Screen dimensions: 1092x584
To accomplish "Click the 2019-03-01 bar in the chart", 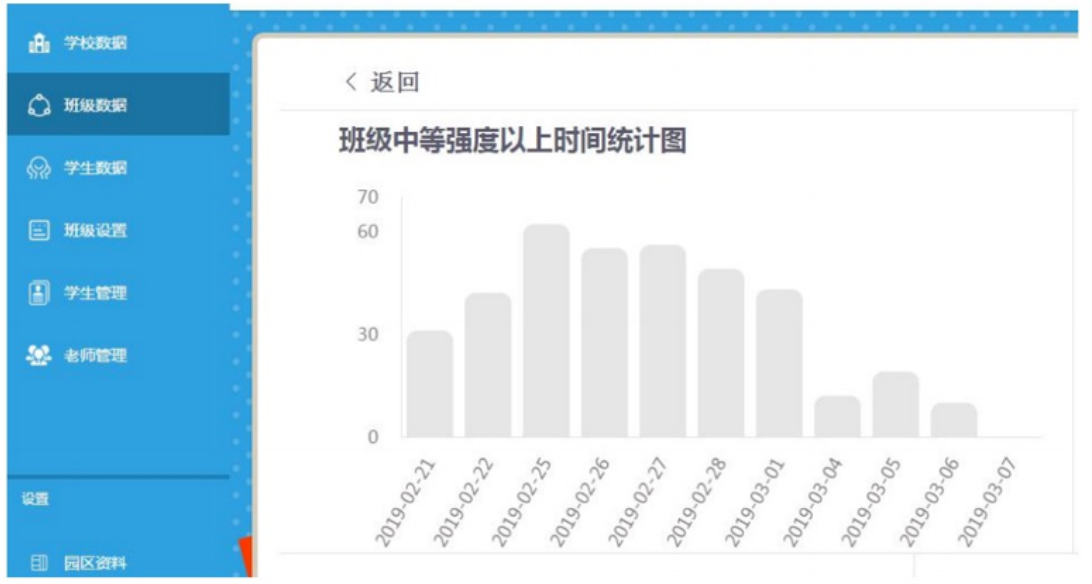I will [779, 363].
